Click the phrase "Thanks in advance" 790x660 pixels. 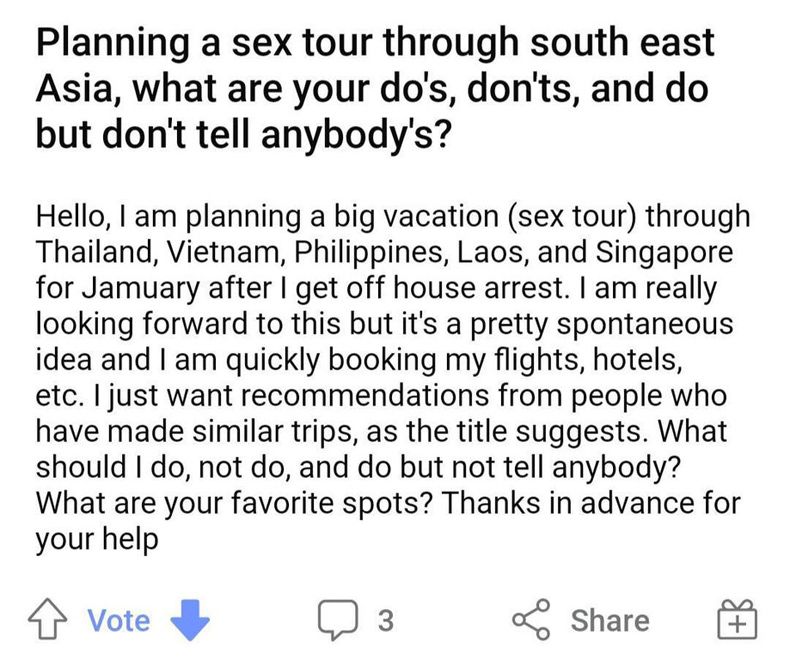tap(582, 502)
